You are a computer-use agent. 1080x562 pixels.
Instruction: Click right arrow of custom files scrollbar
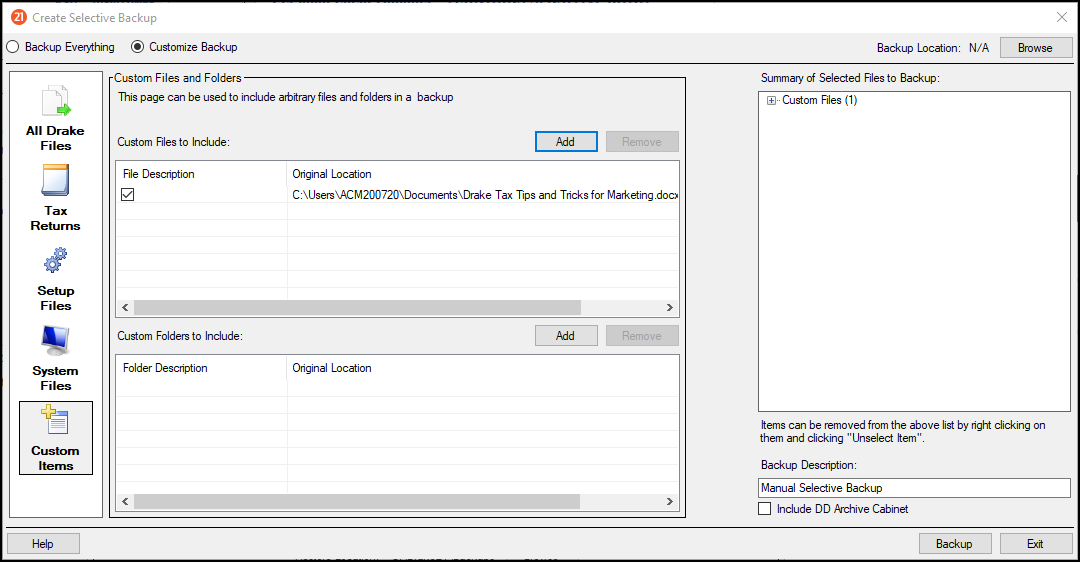[669, 307]
